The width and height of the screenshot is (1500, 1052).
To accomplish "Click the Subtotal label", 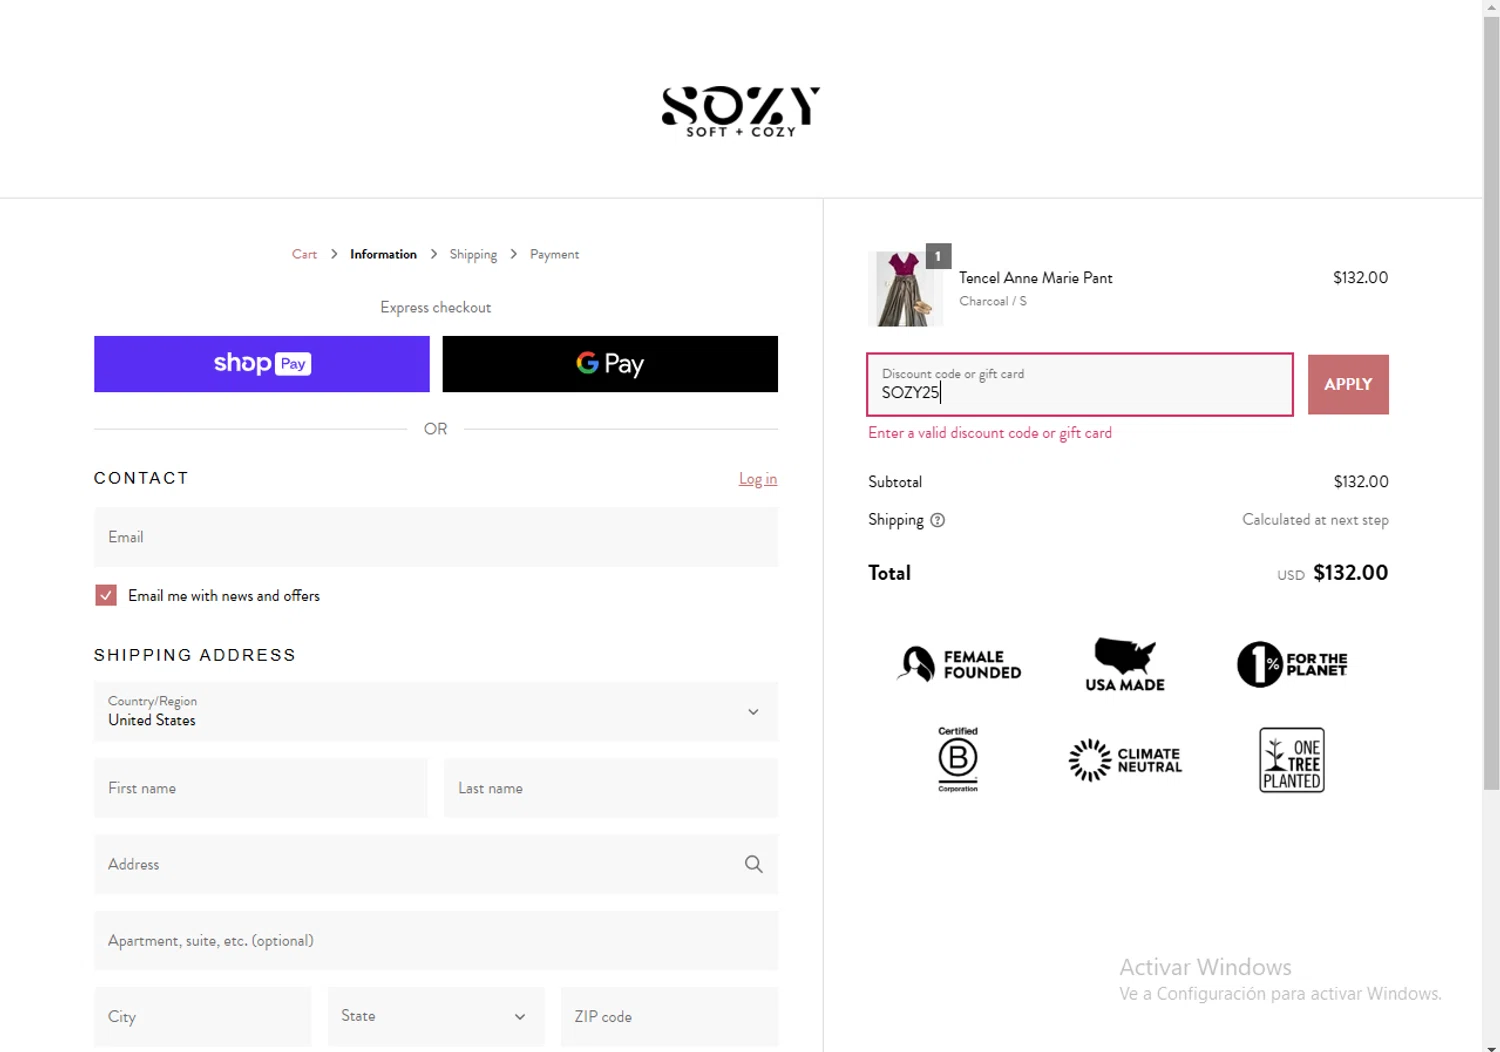I will coord(895,482).
